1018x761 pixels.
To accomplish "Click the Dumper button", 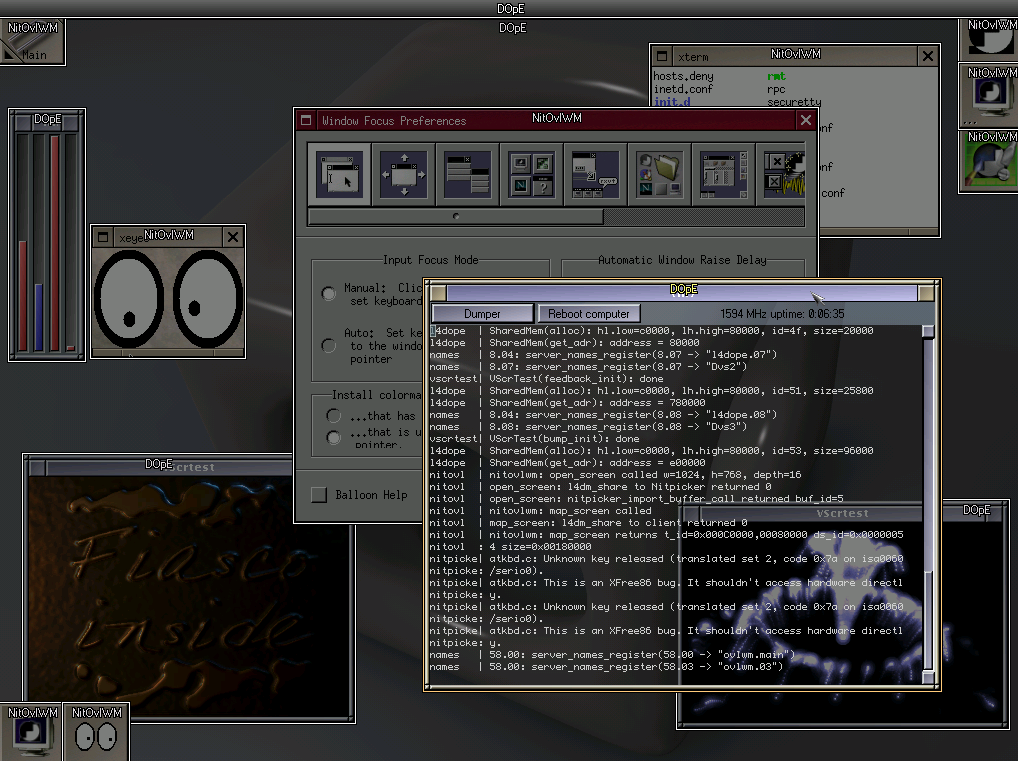I will (482, 314).
